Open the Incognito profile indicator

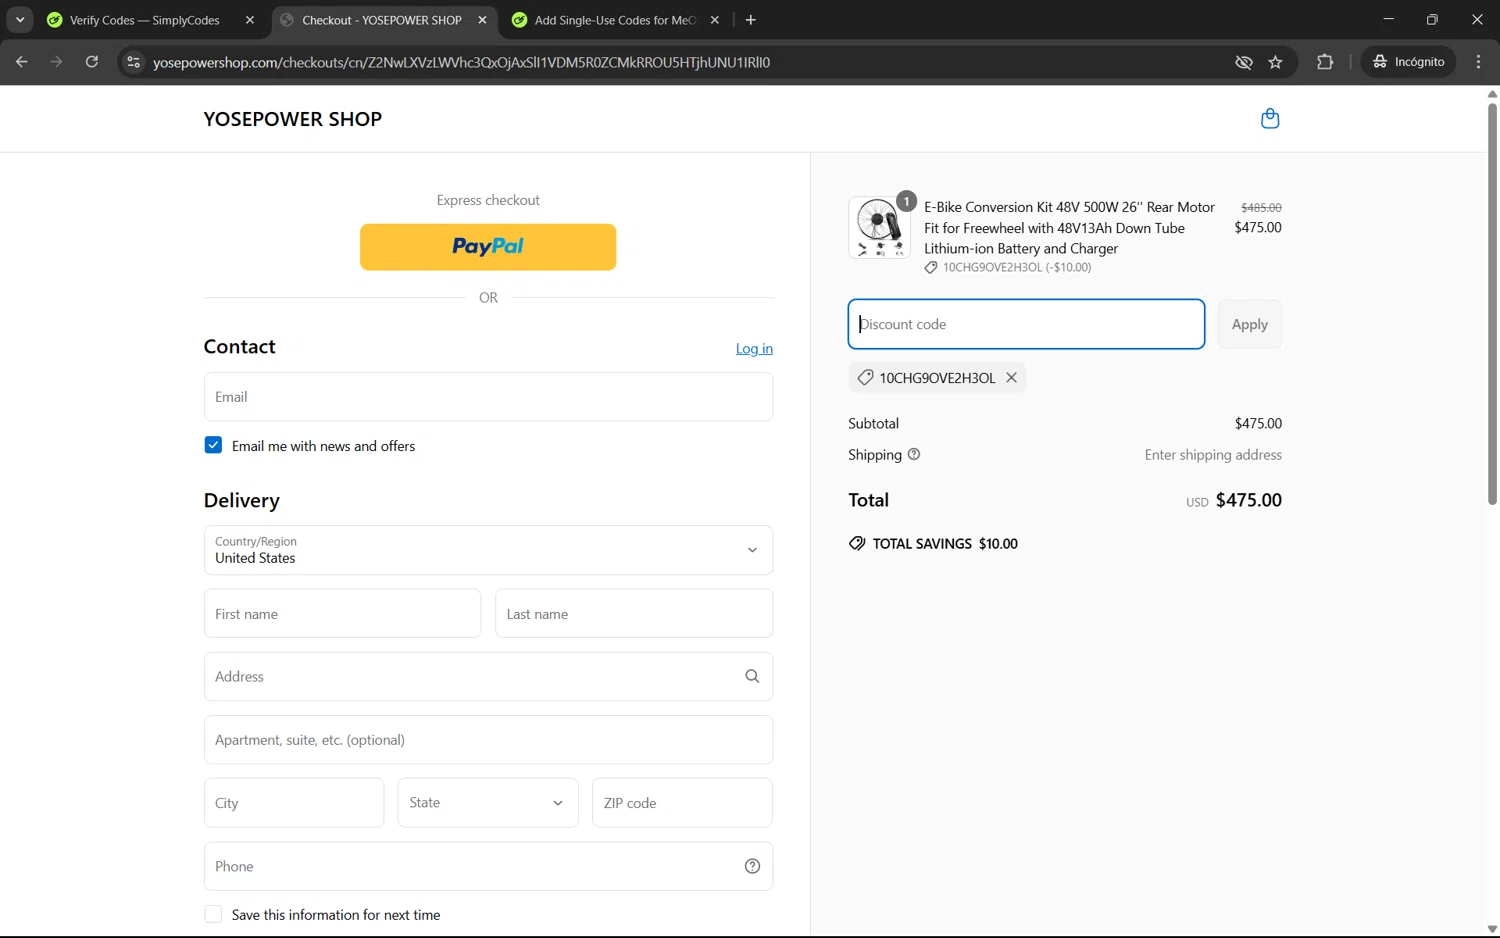point(1408,62)
